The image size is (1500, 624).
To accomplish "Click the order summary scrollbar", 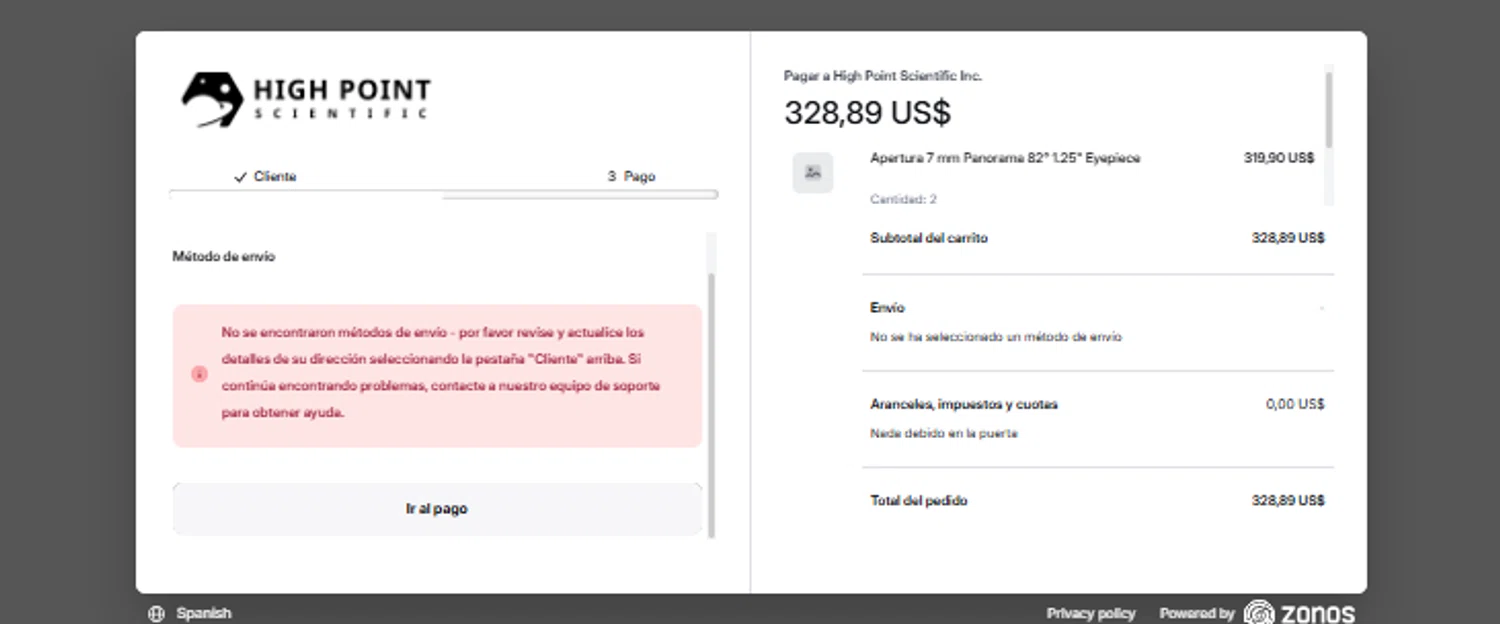I will [1329, 110].
